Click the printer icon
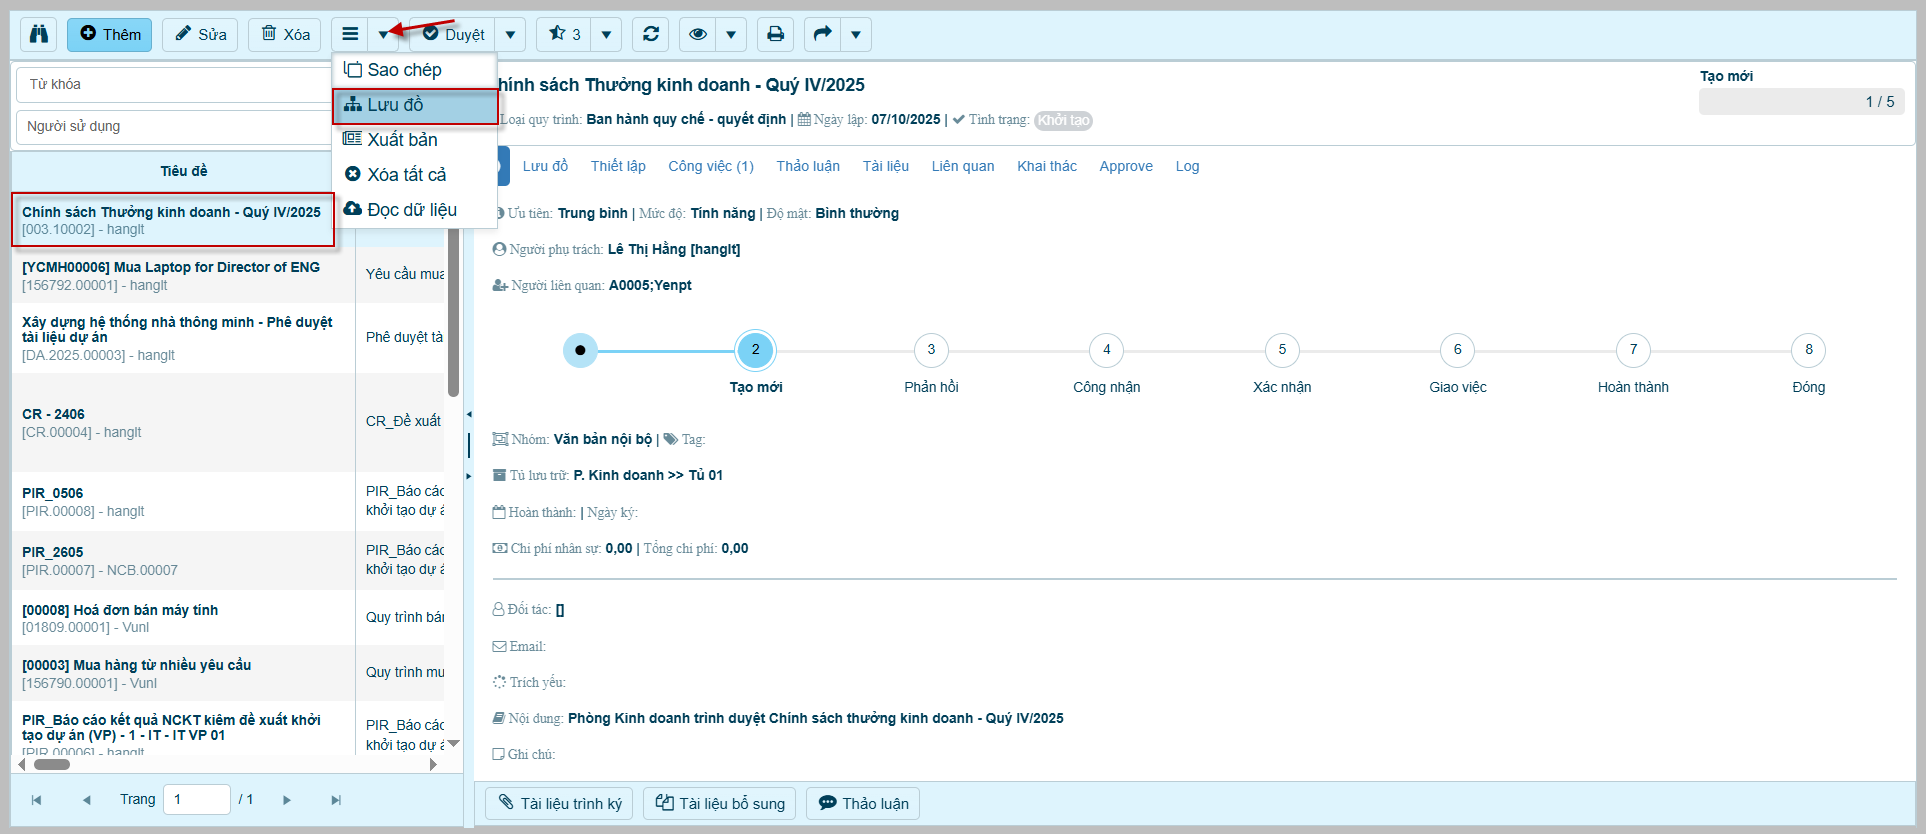This screenshot has height=834, width=1926. coord(775,34)
